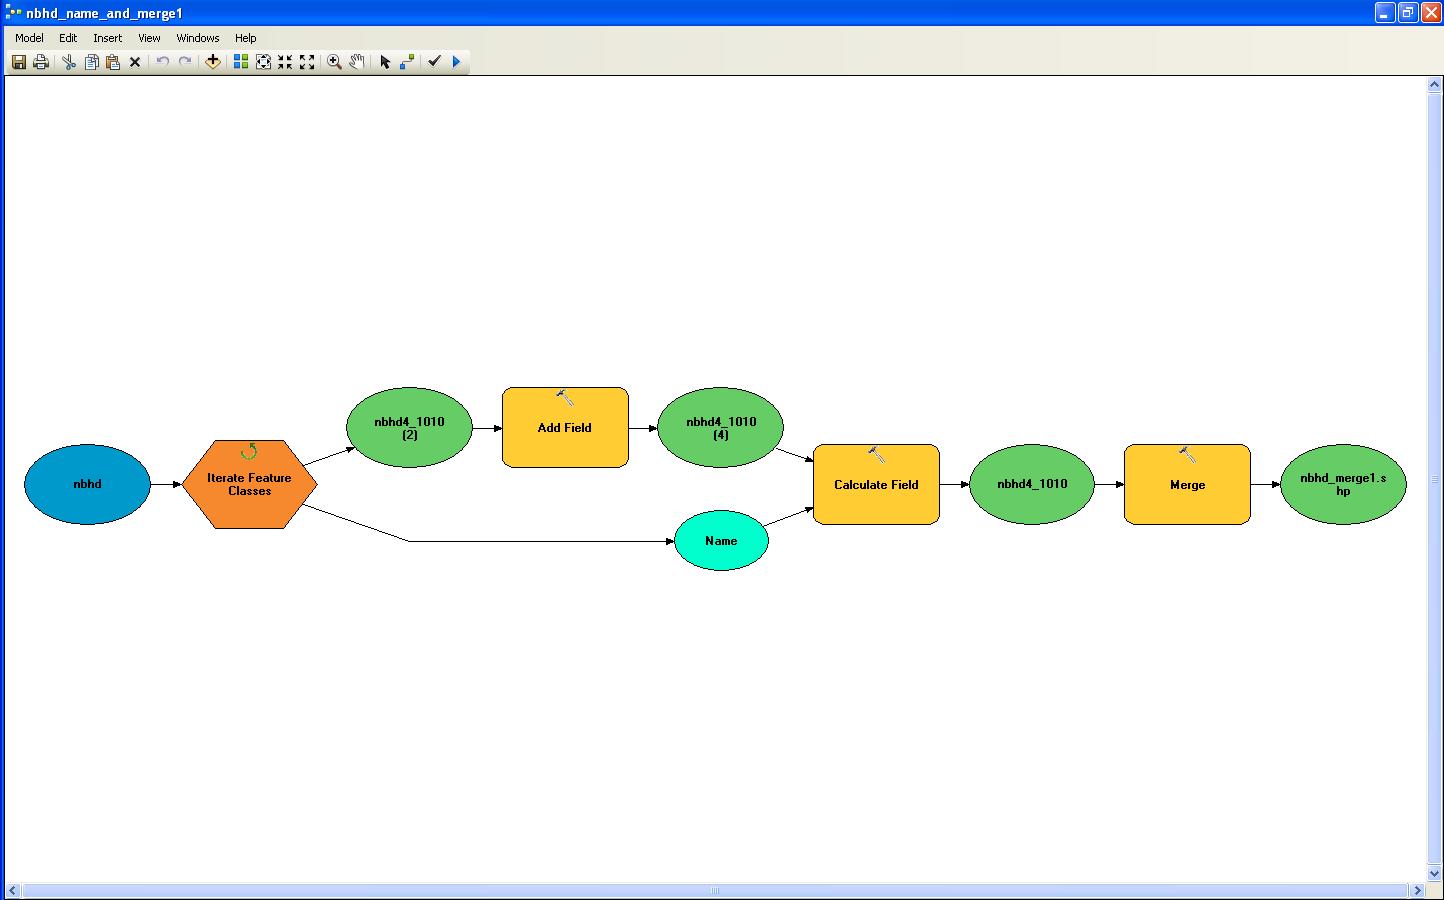Click the Fixed Zoom Out icon
The height and width of the screenshot is (900, 1444).
[x=307, y=62]
